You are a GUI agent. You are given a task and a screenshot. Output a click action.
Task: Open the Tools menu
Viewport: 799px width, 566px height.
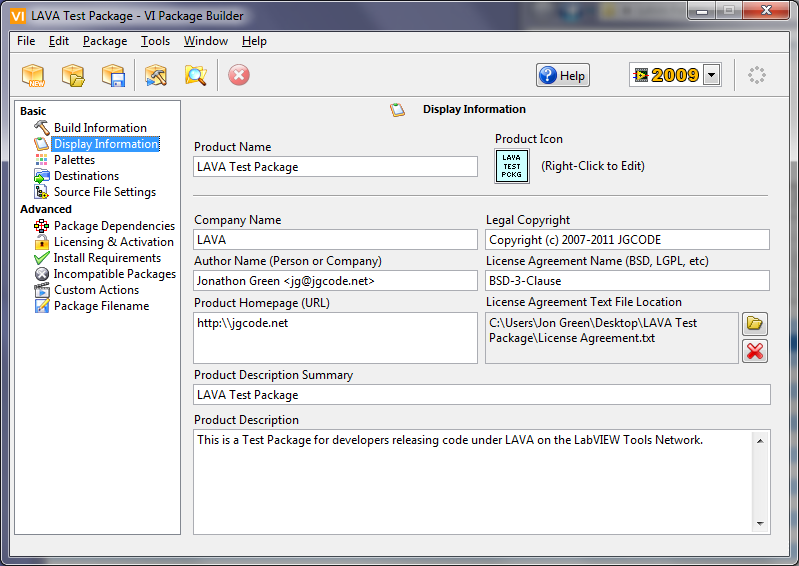click(155, 41)
